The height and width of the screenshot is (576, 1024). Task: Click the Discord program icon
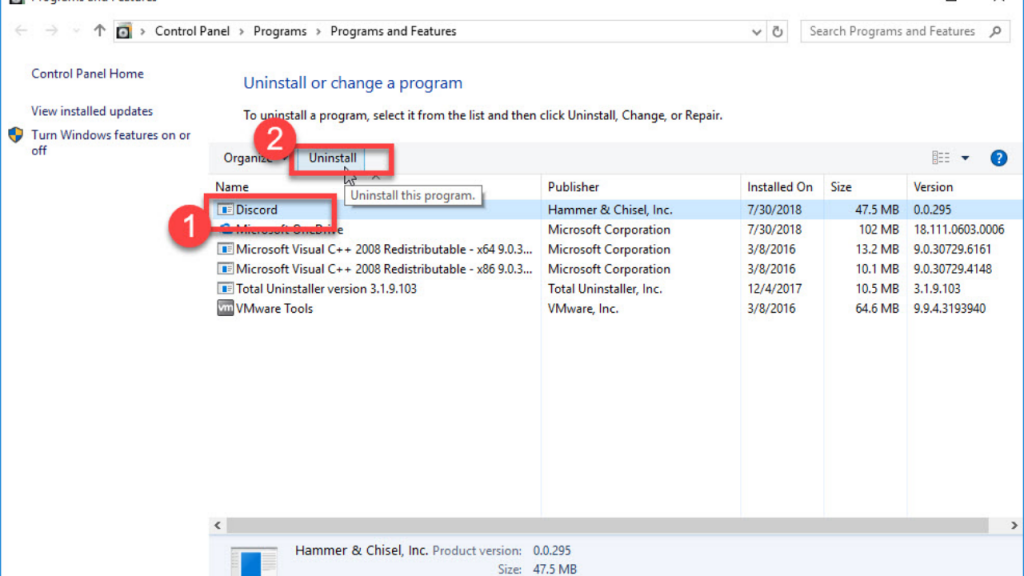tap(225, 210)
